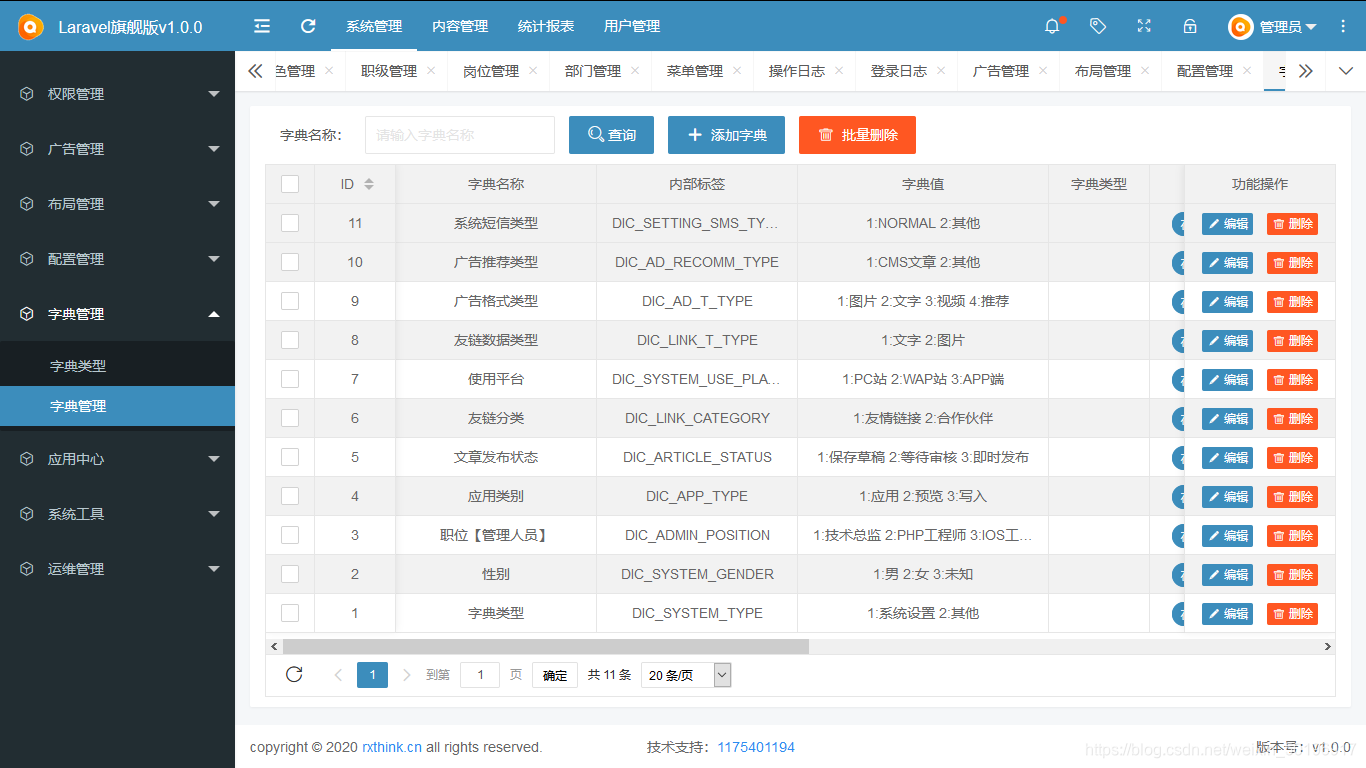The width and height of the screenshot is (1366, 768).
Task: Expand the 配置管理 sidebar menu
Action: (x=117, y=259)
